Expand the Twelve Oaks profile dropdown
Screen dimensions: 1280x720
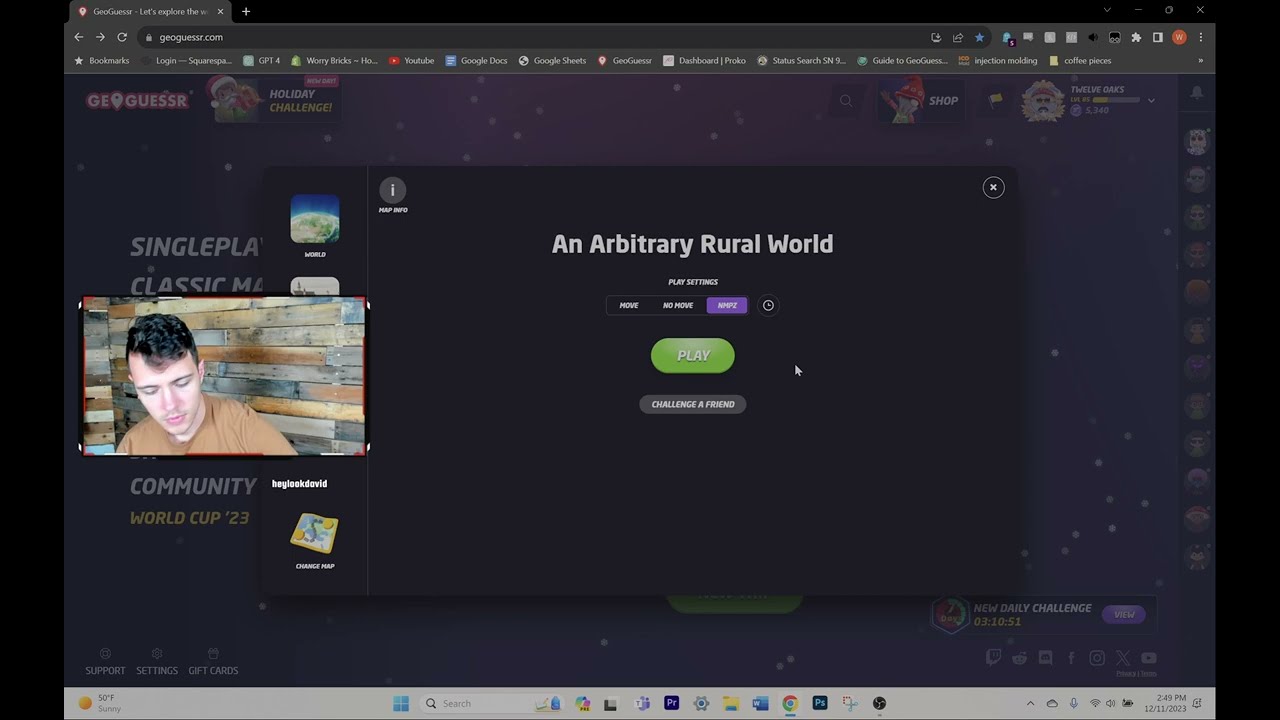click(1151, 100)
